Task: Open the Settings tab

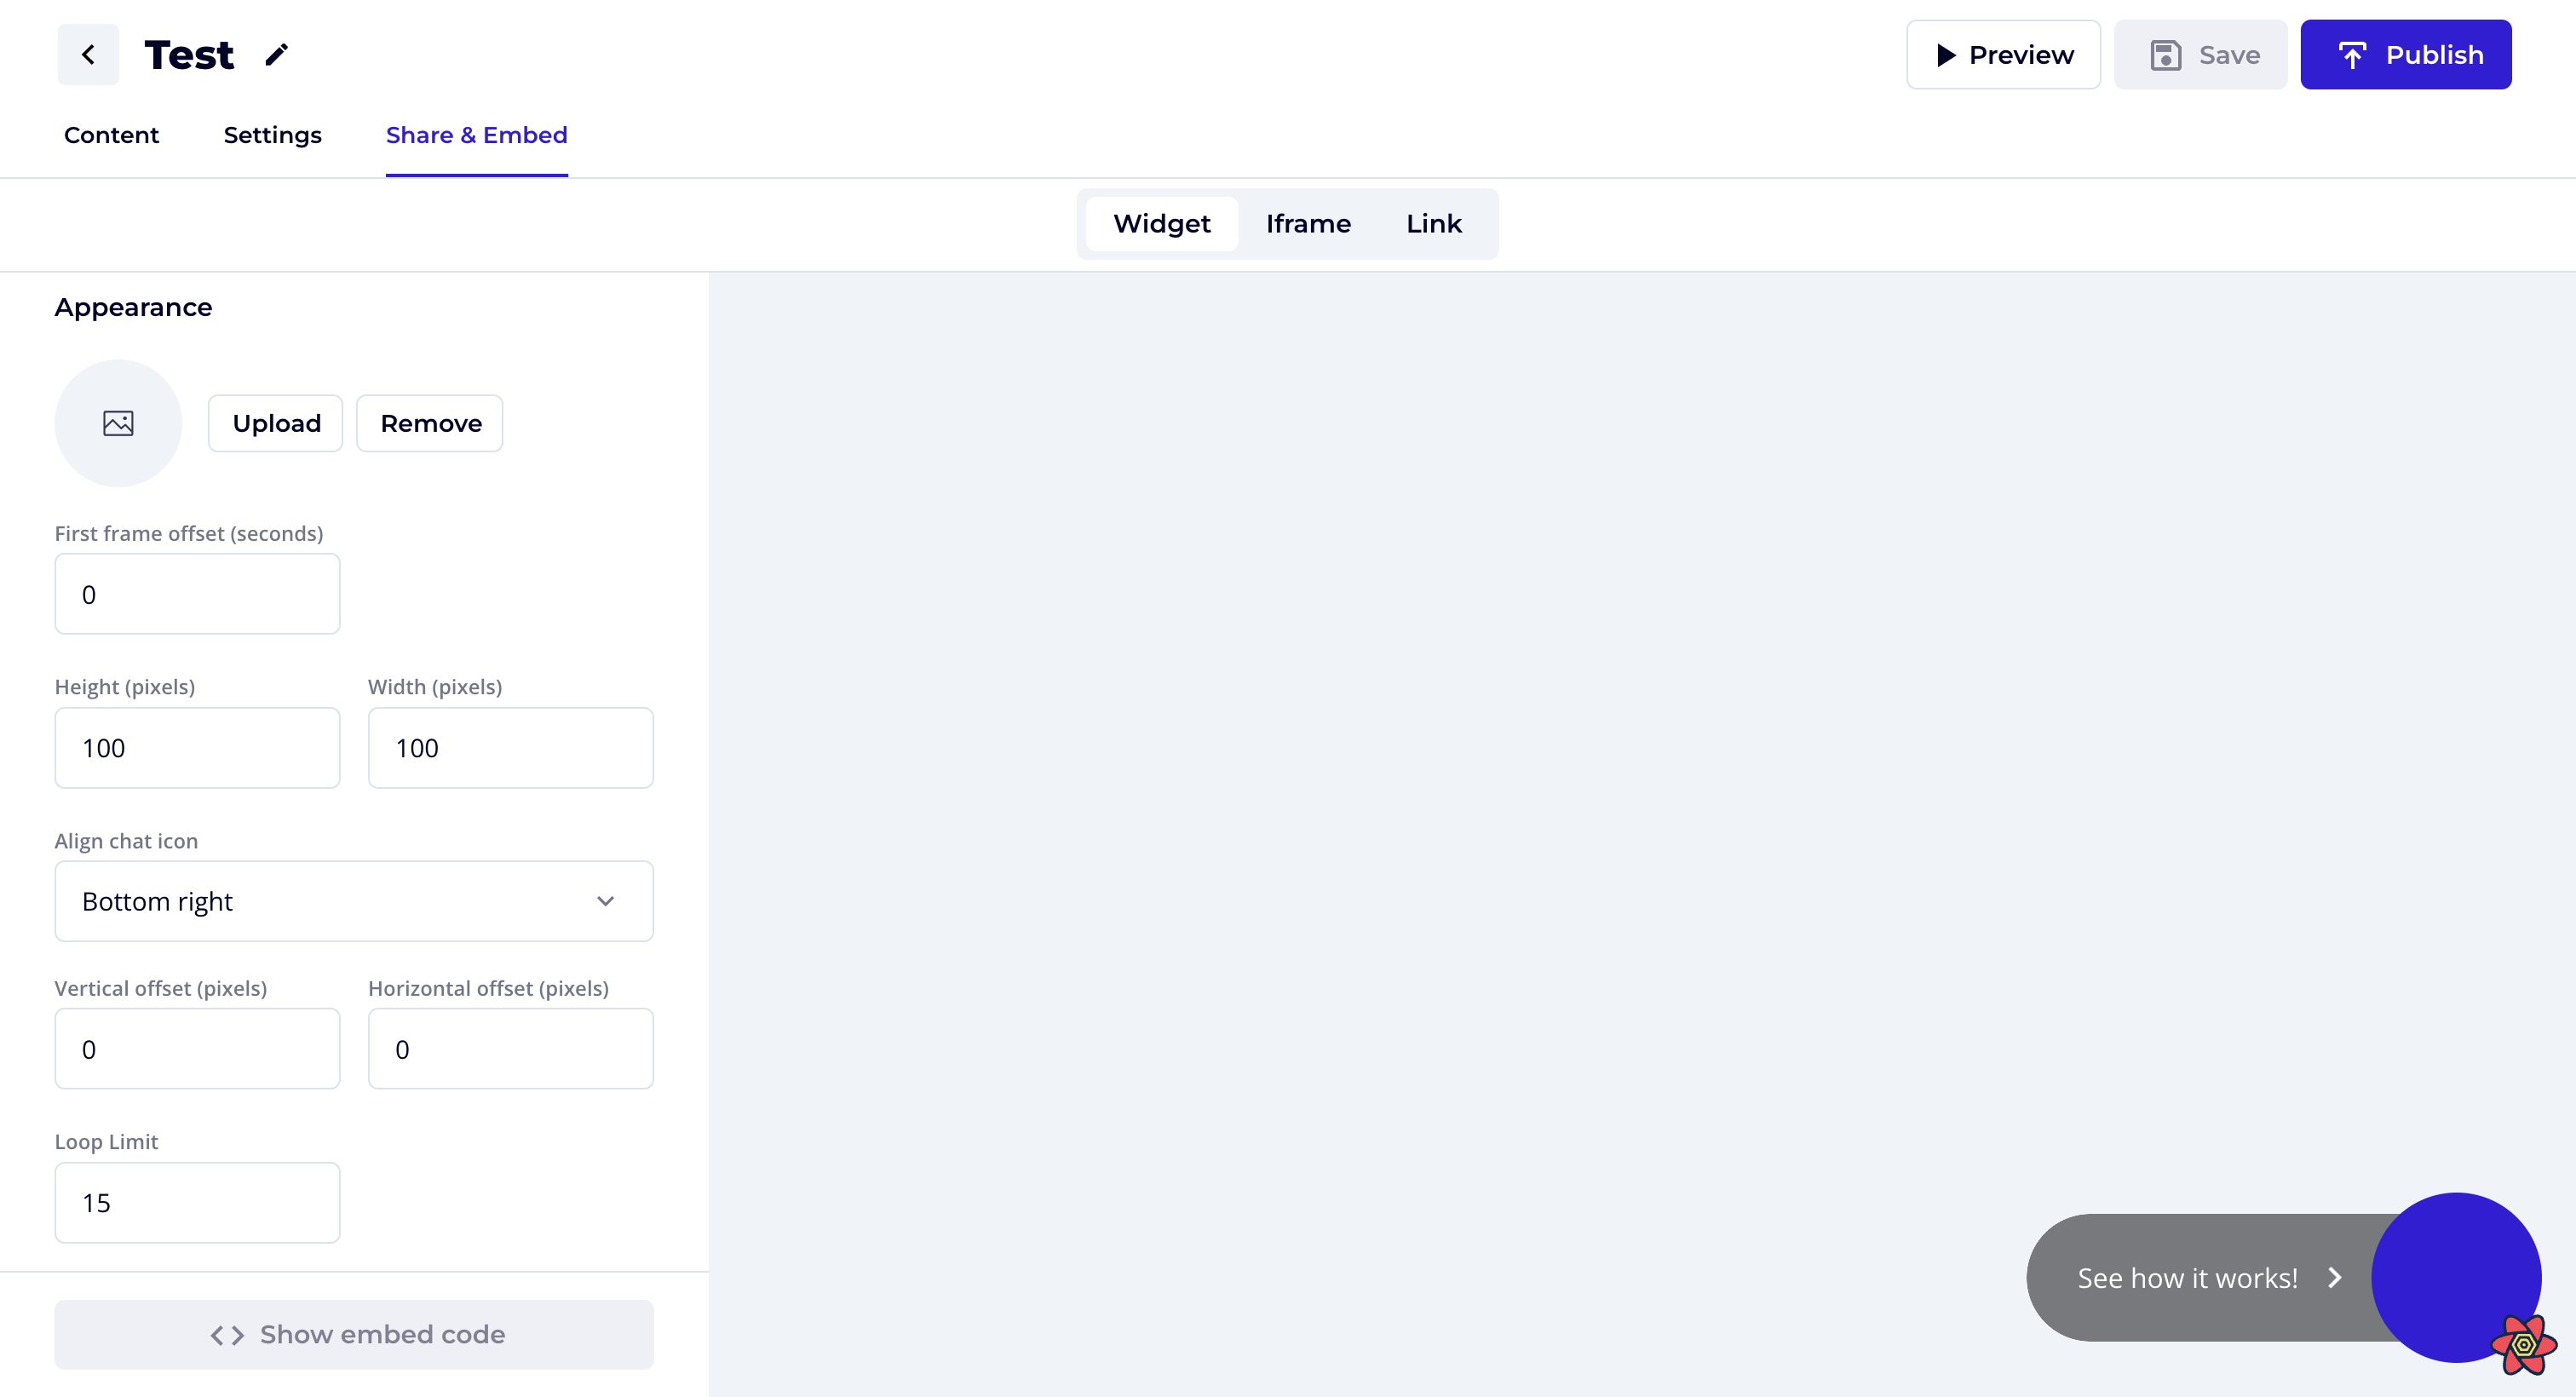Action: point(272,135)
